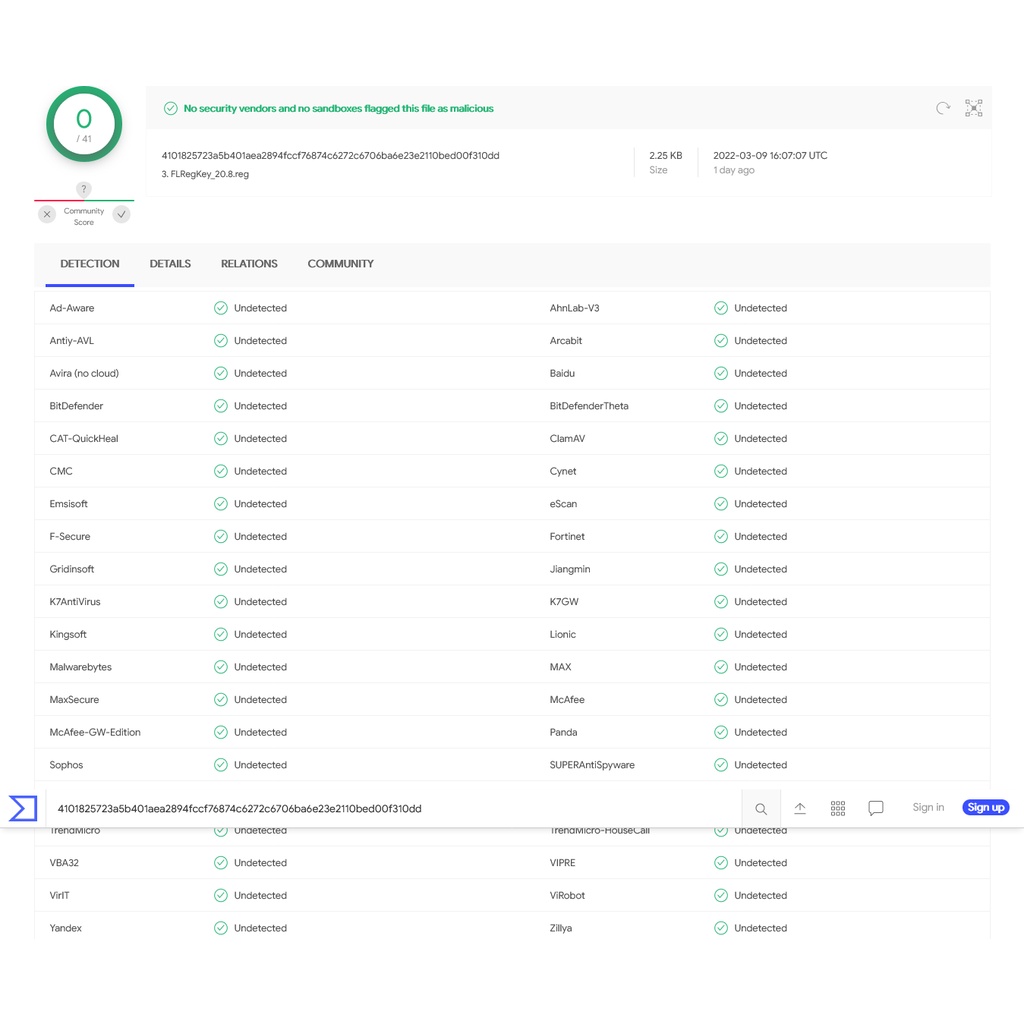Screen dimensions: 1024x1024
Task: Open the similarity graph icon
Action: pyautogui.click(x=974, y=108)
